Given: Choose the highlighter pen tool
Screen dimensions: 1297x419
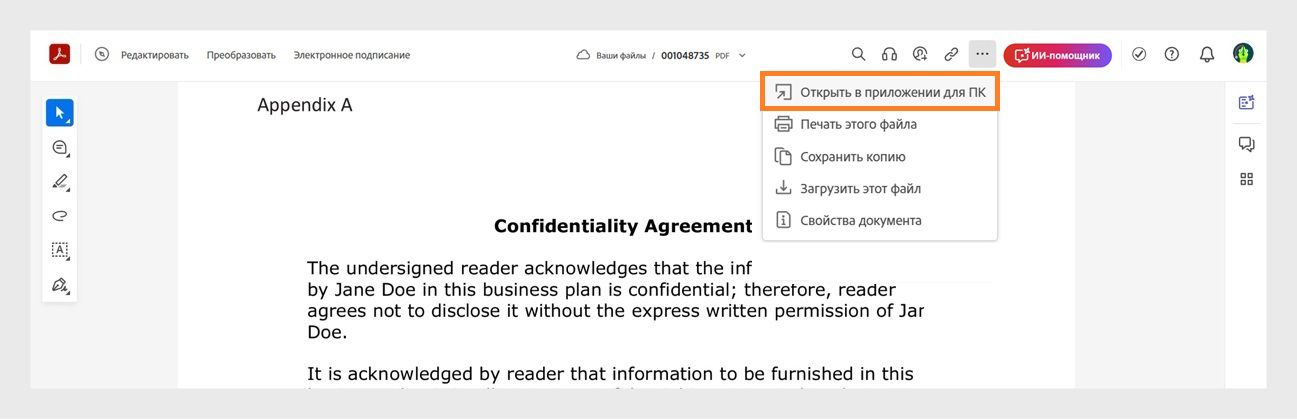Looking at the screenshot, I should point(60,182).
